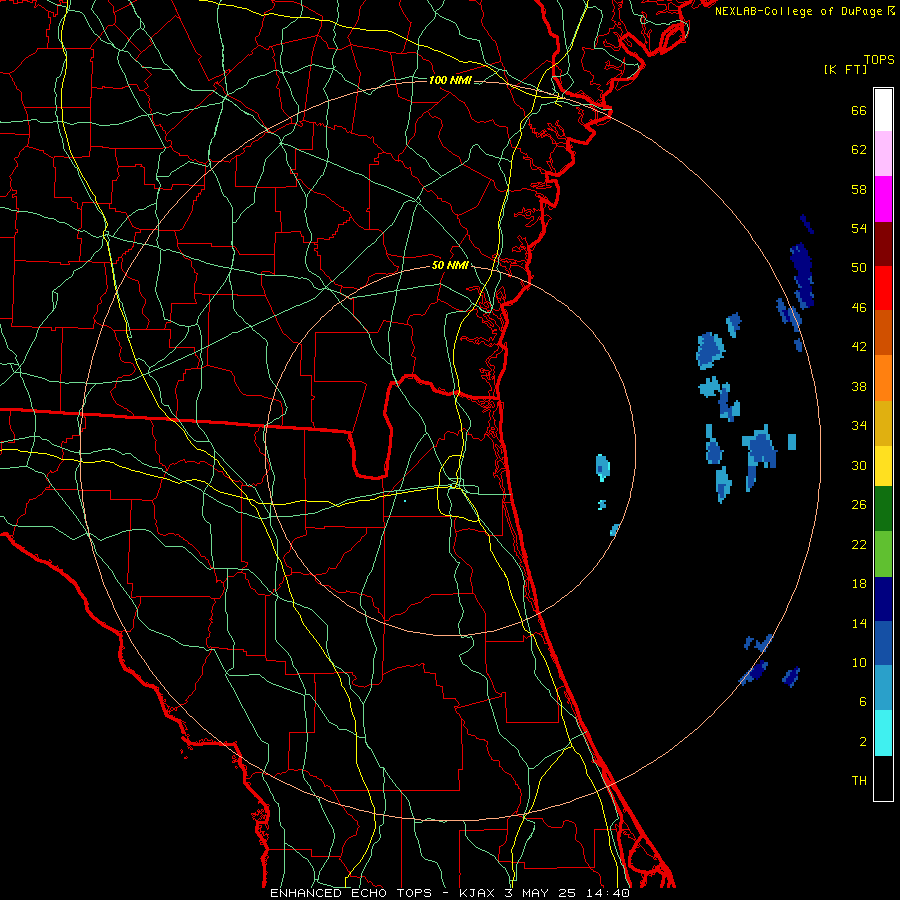Click the '14' scale value
The image size is (900, 900).
tap(859, 623)
